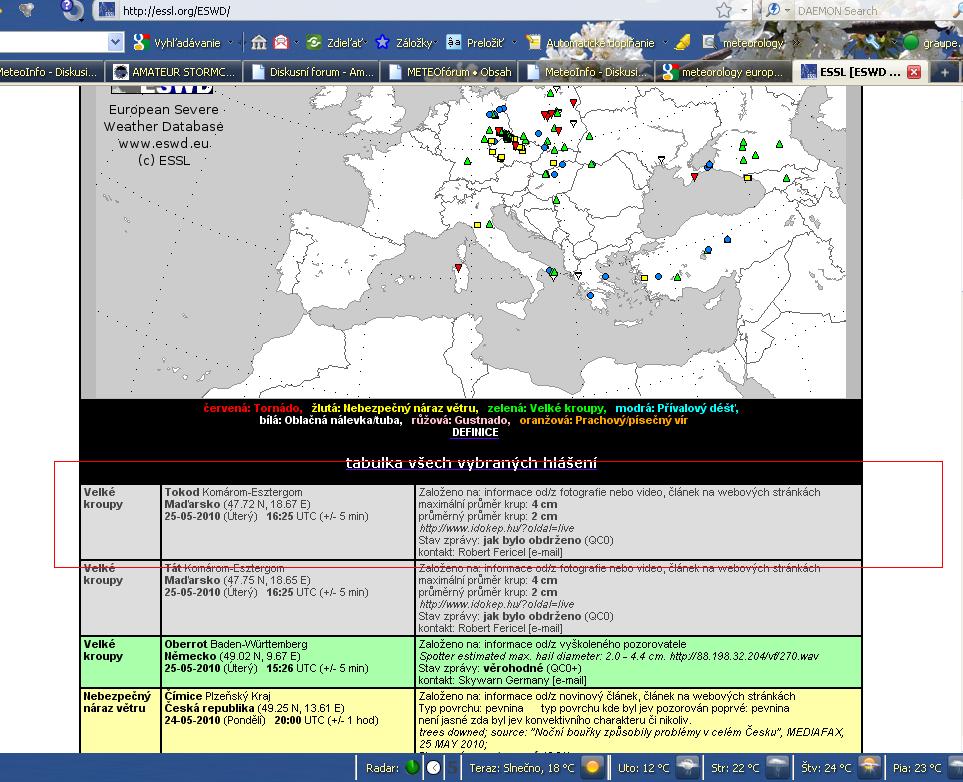Click the 'Teraz: Slnečno, 18 °C' status text
This screenshot has width=963, height=782.
(x=522, y=768)
